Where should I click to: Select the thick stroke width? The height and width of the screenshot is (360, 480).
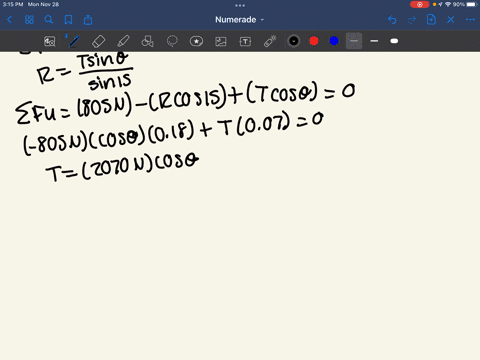[x=394, y=41]
